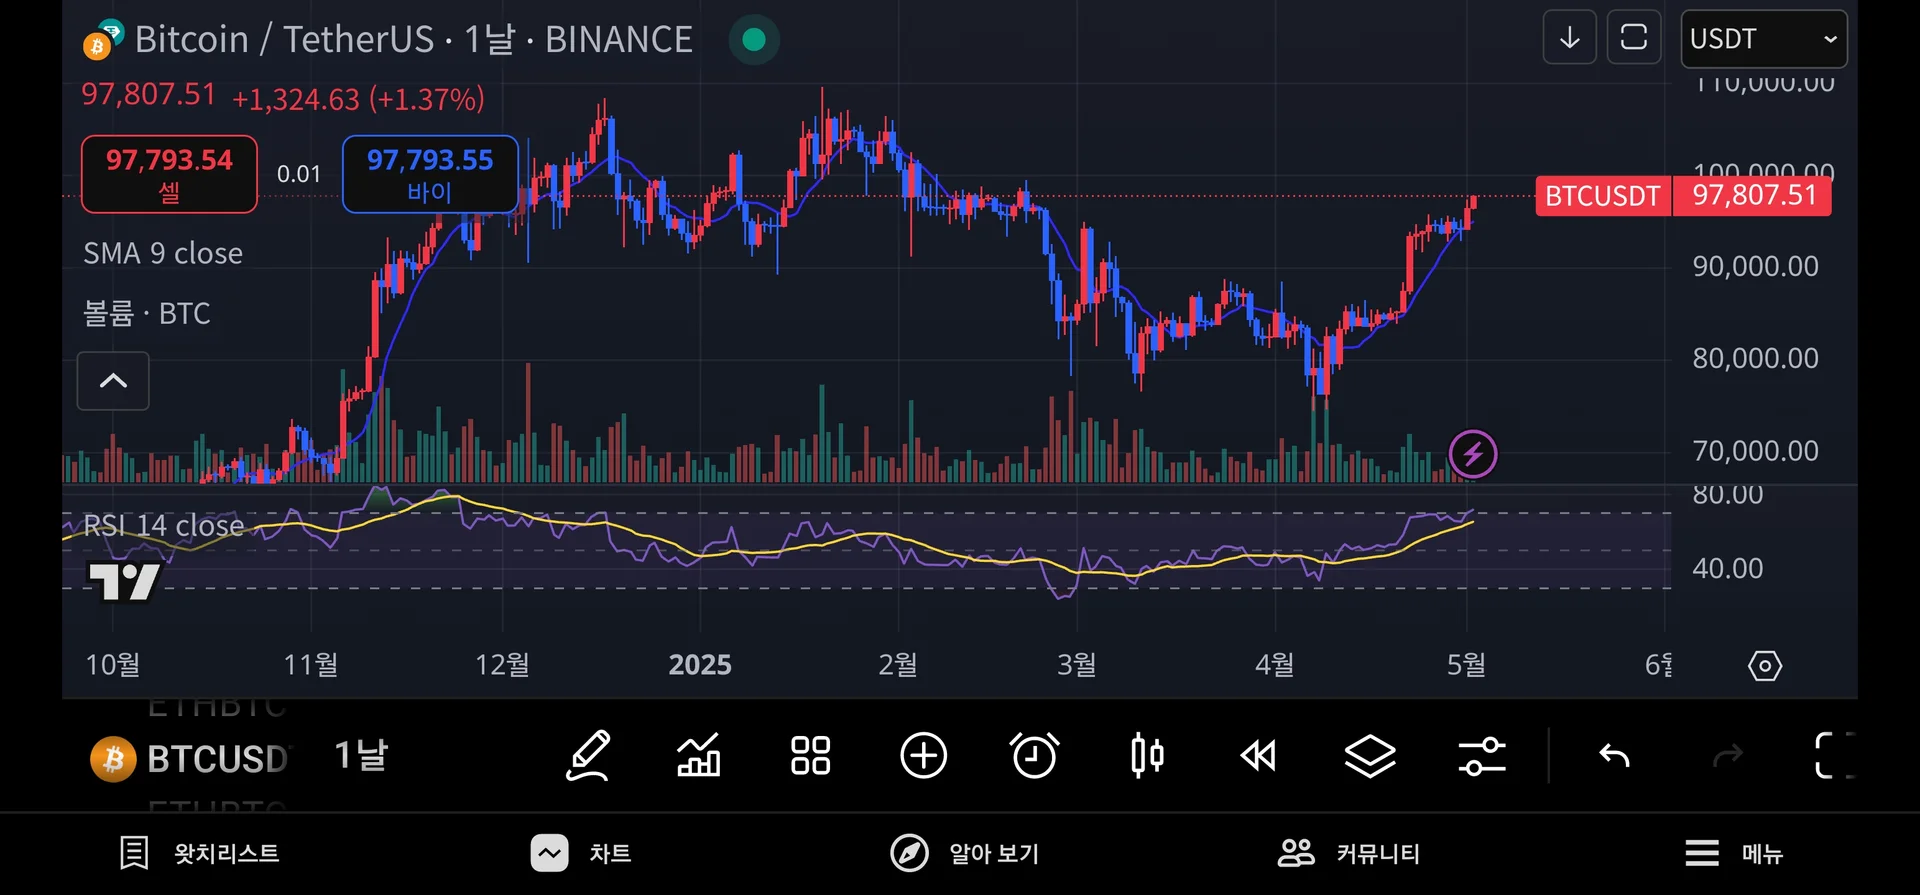
Task: Create an alert with the alarm clock
Action: pos(1035,756)
